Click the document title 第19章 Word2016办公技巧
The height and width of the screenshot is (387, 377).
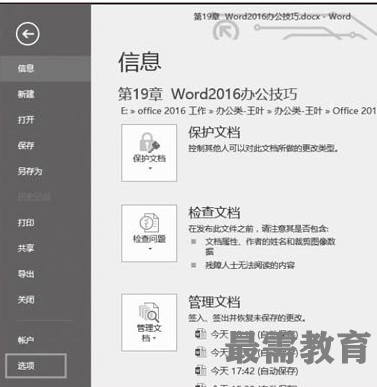[207, 94]
